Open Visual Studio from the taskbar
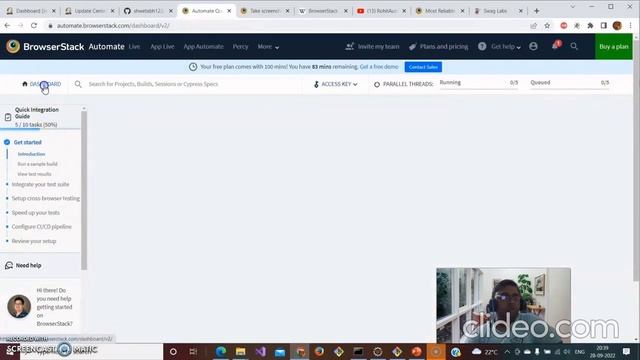This screenshot has width=640, height=360. pos(260,351)
